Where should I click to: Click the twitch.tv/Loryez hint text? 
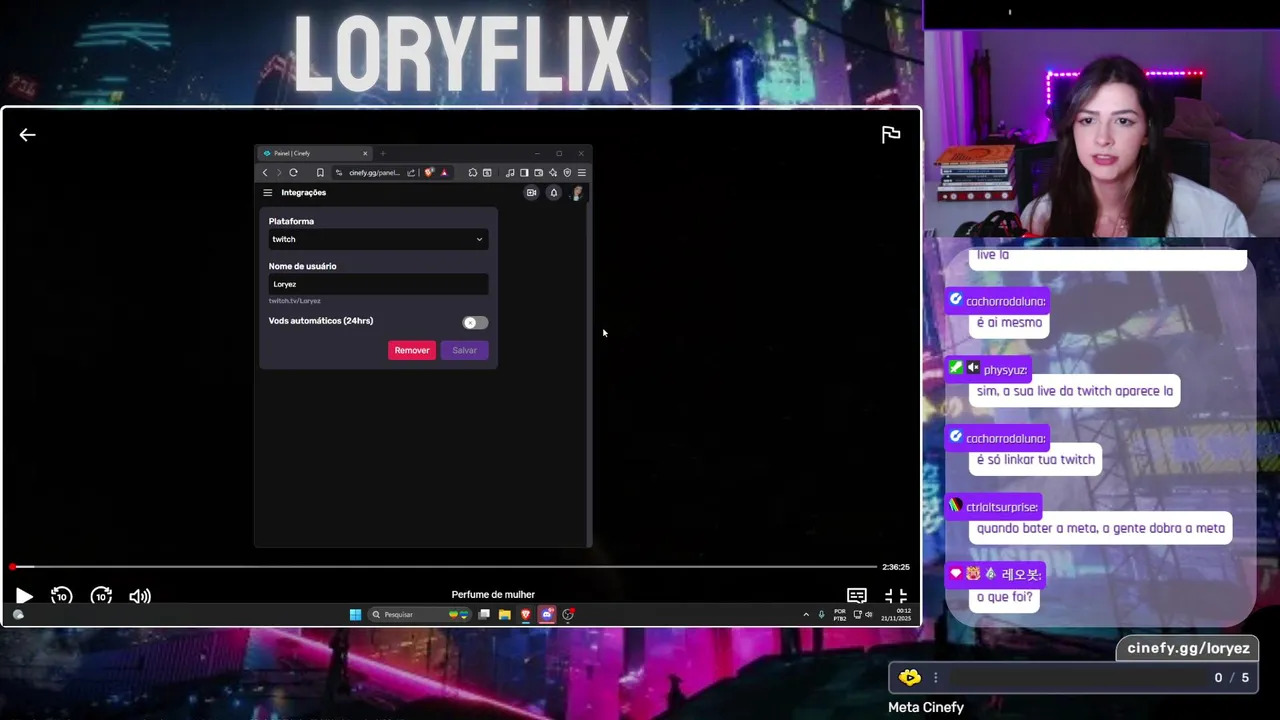click(x=294, y=301)
